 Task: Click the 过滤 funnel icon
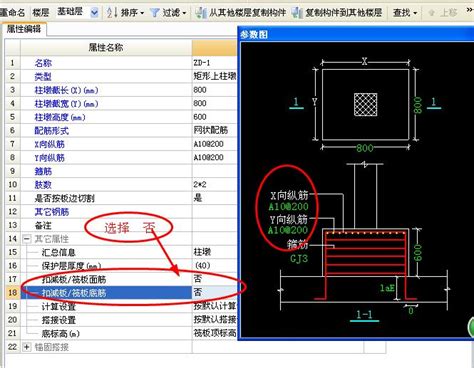click(154, 13)
